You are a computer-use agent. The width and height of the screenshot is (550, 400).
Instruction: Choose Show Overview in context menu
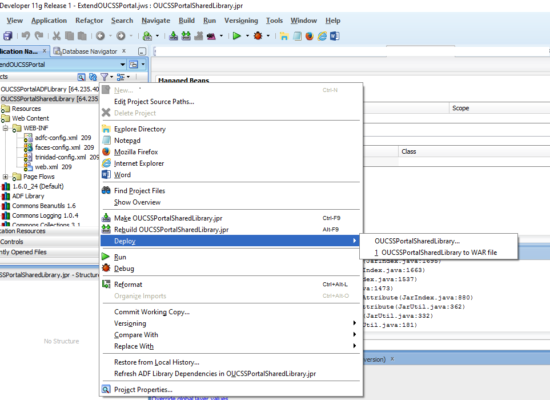137,202
